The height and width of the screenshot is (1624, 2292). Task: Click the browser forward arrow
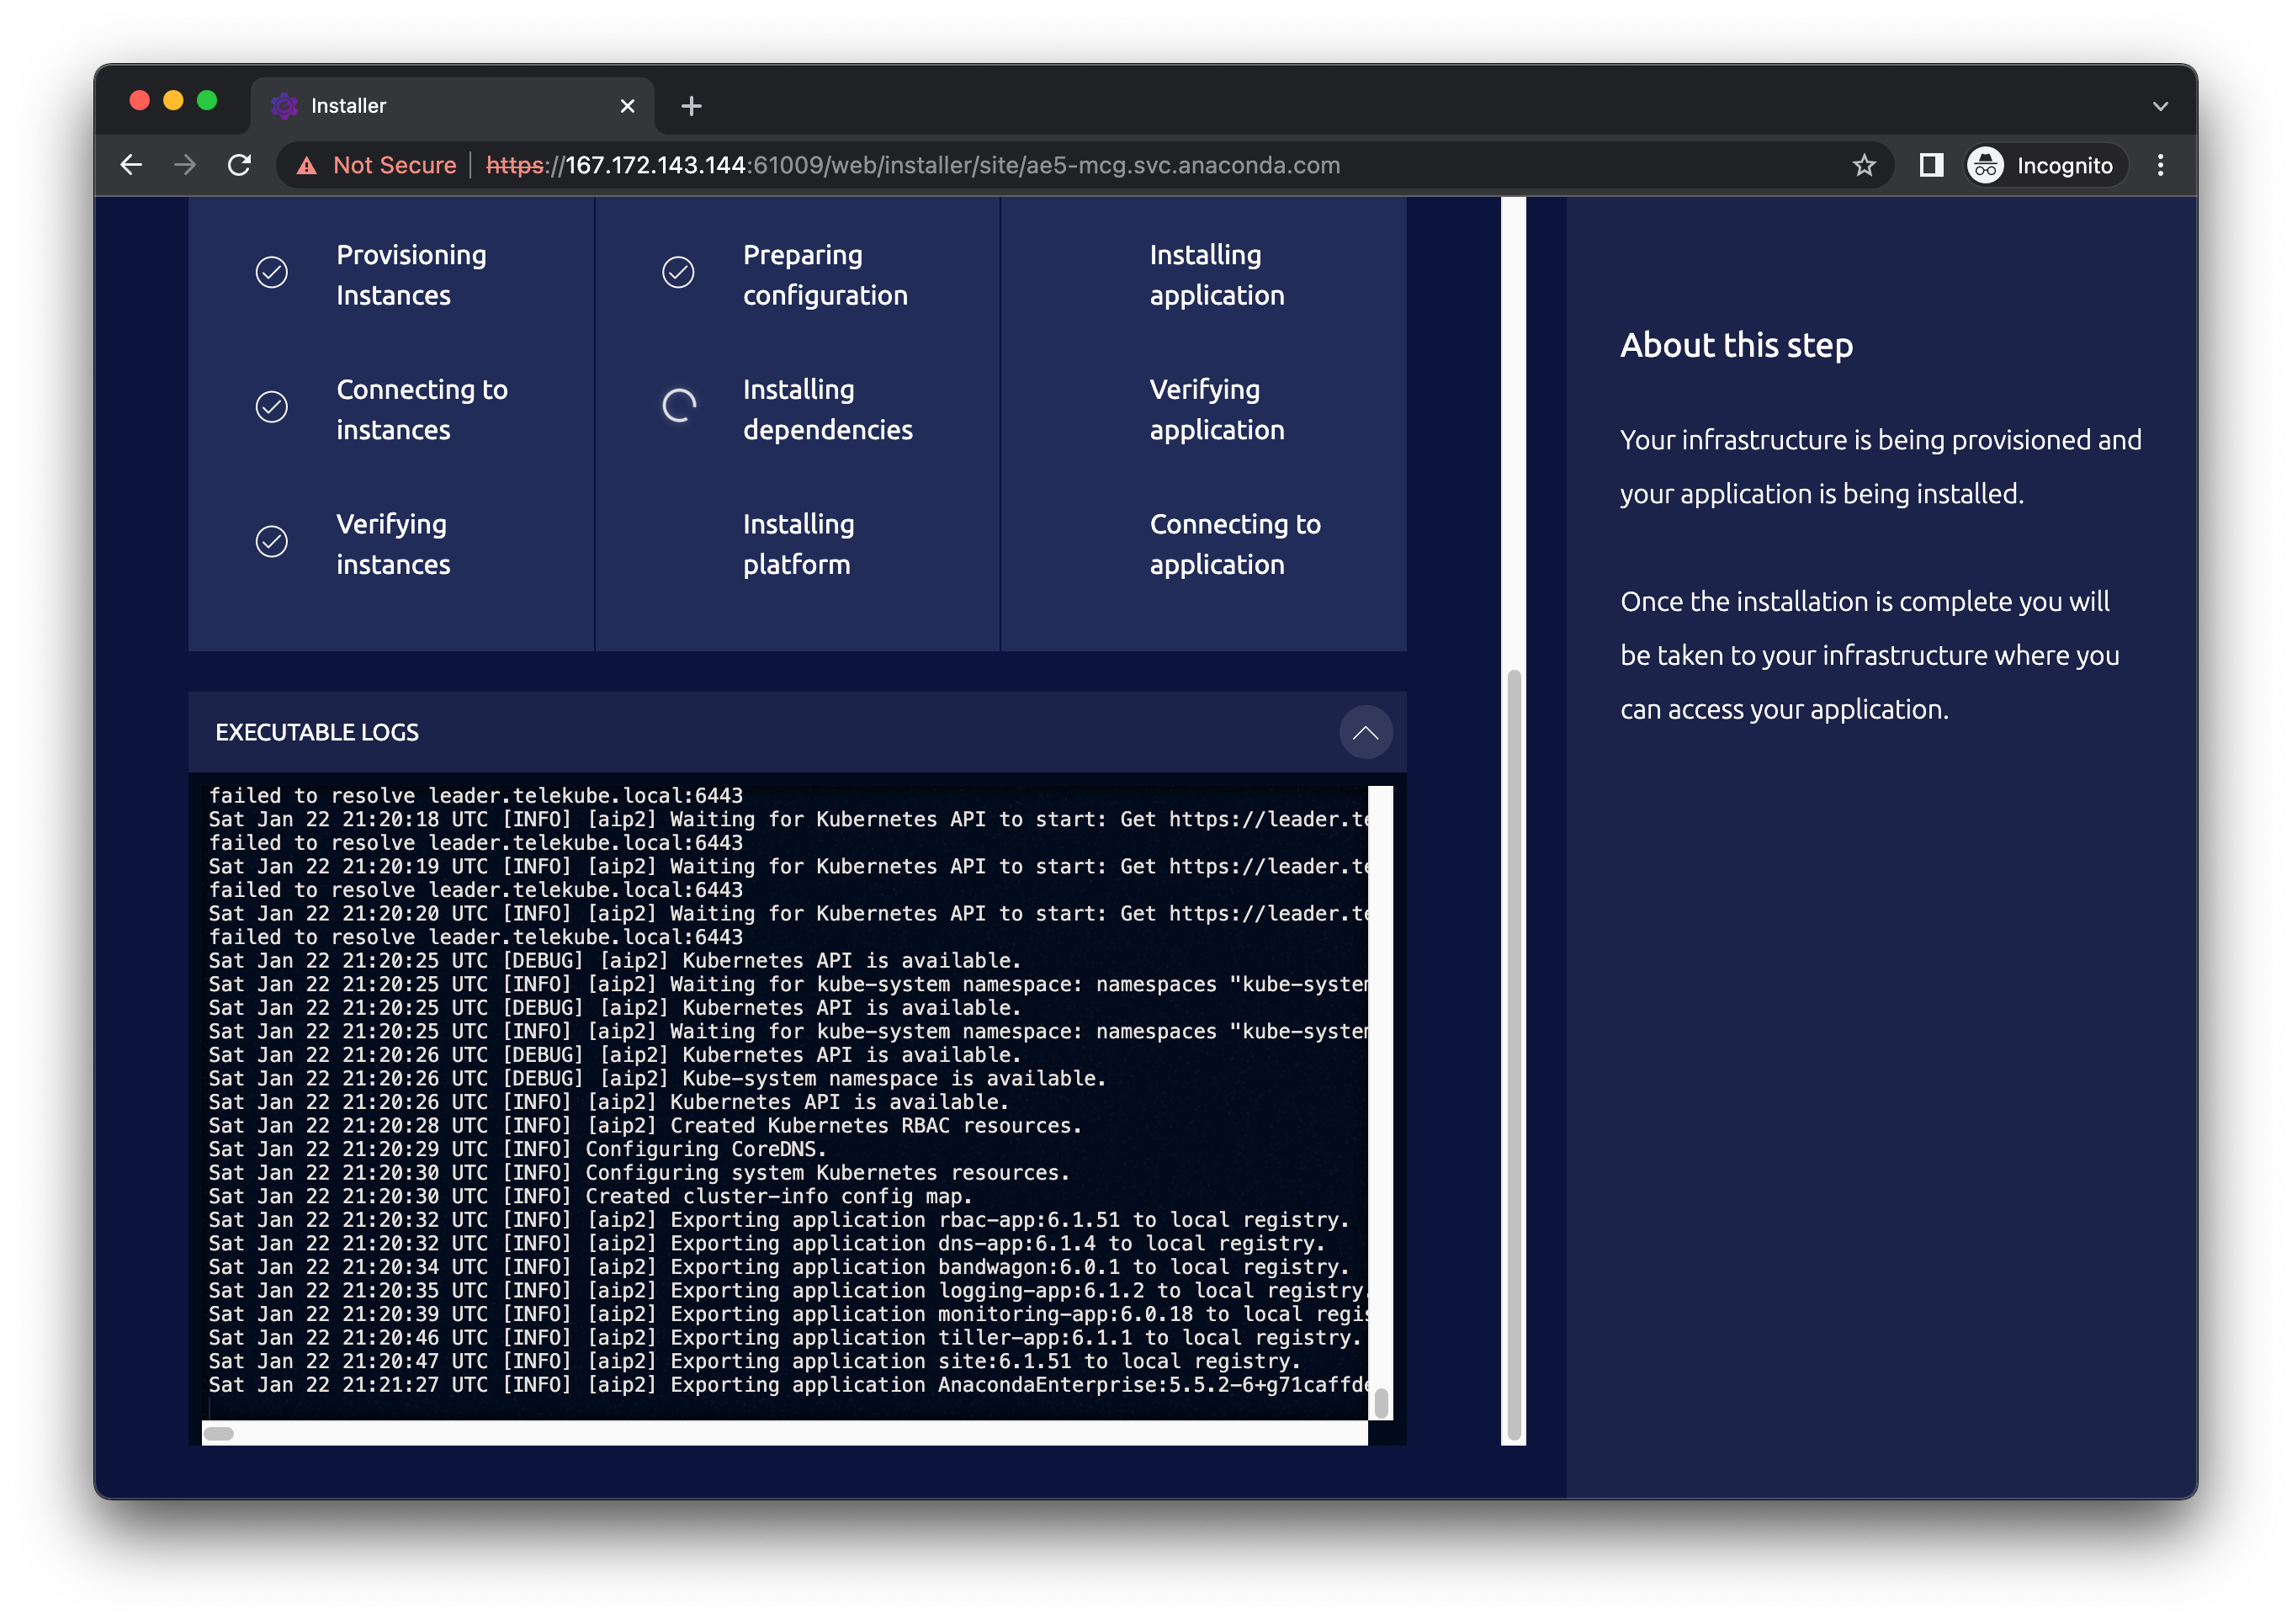pos(185,165)
